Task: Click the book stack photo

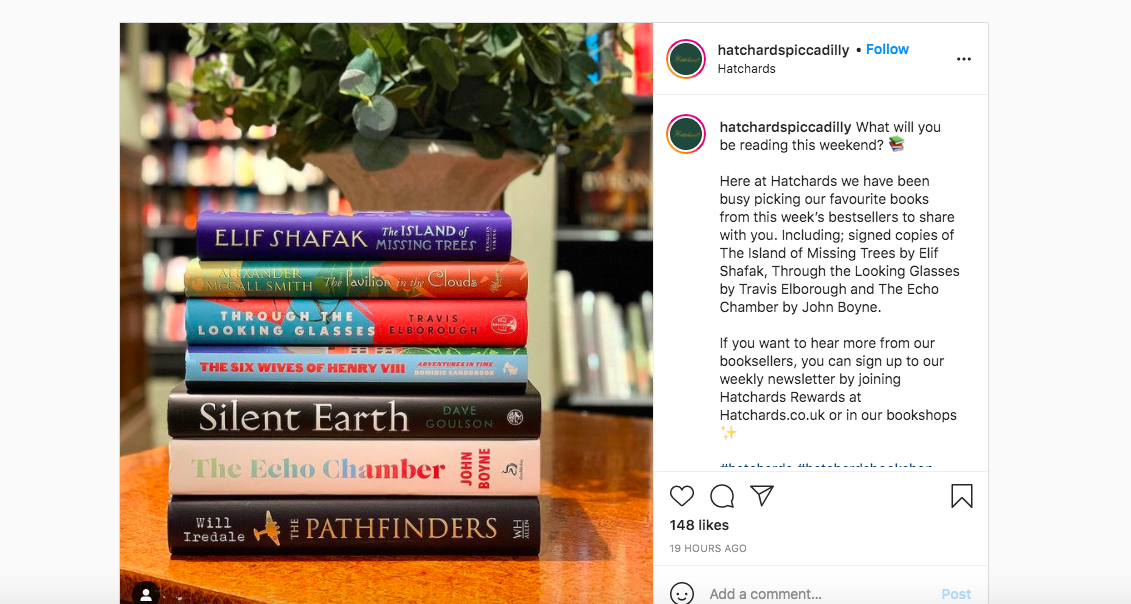Action: tap(386, 313)
